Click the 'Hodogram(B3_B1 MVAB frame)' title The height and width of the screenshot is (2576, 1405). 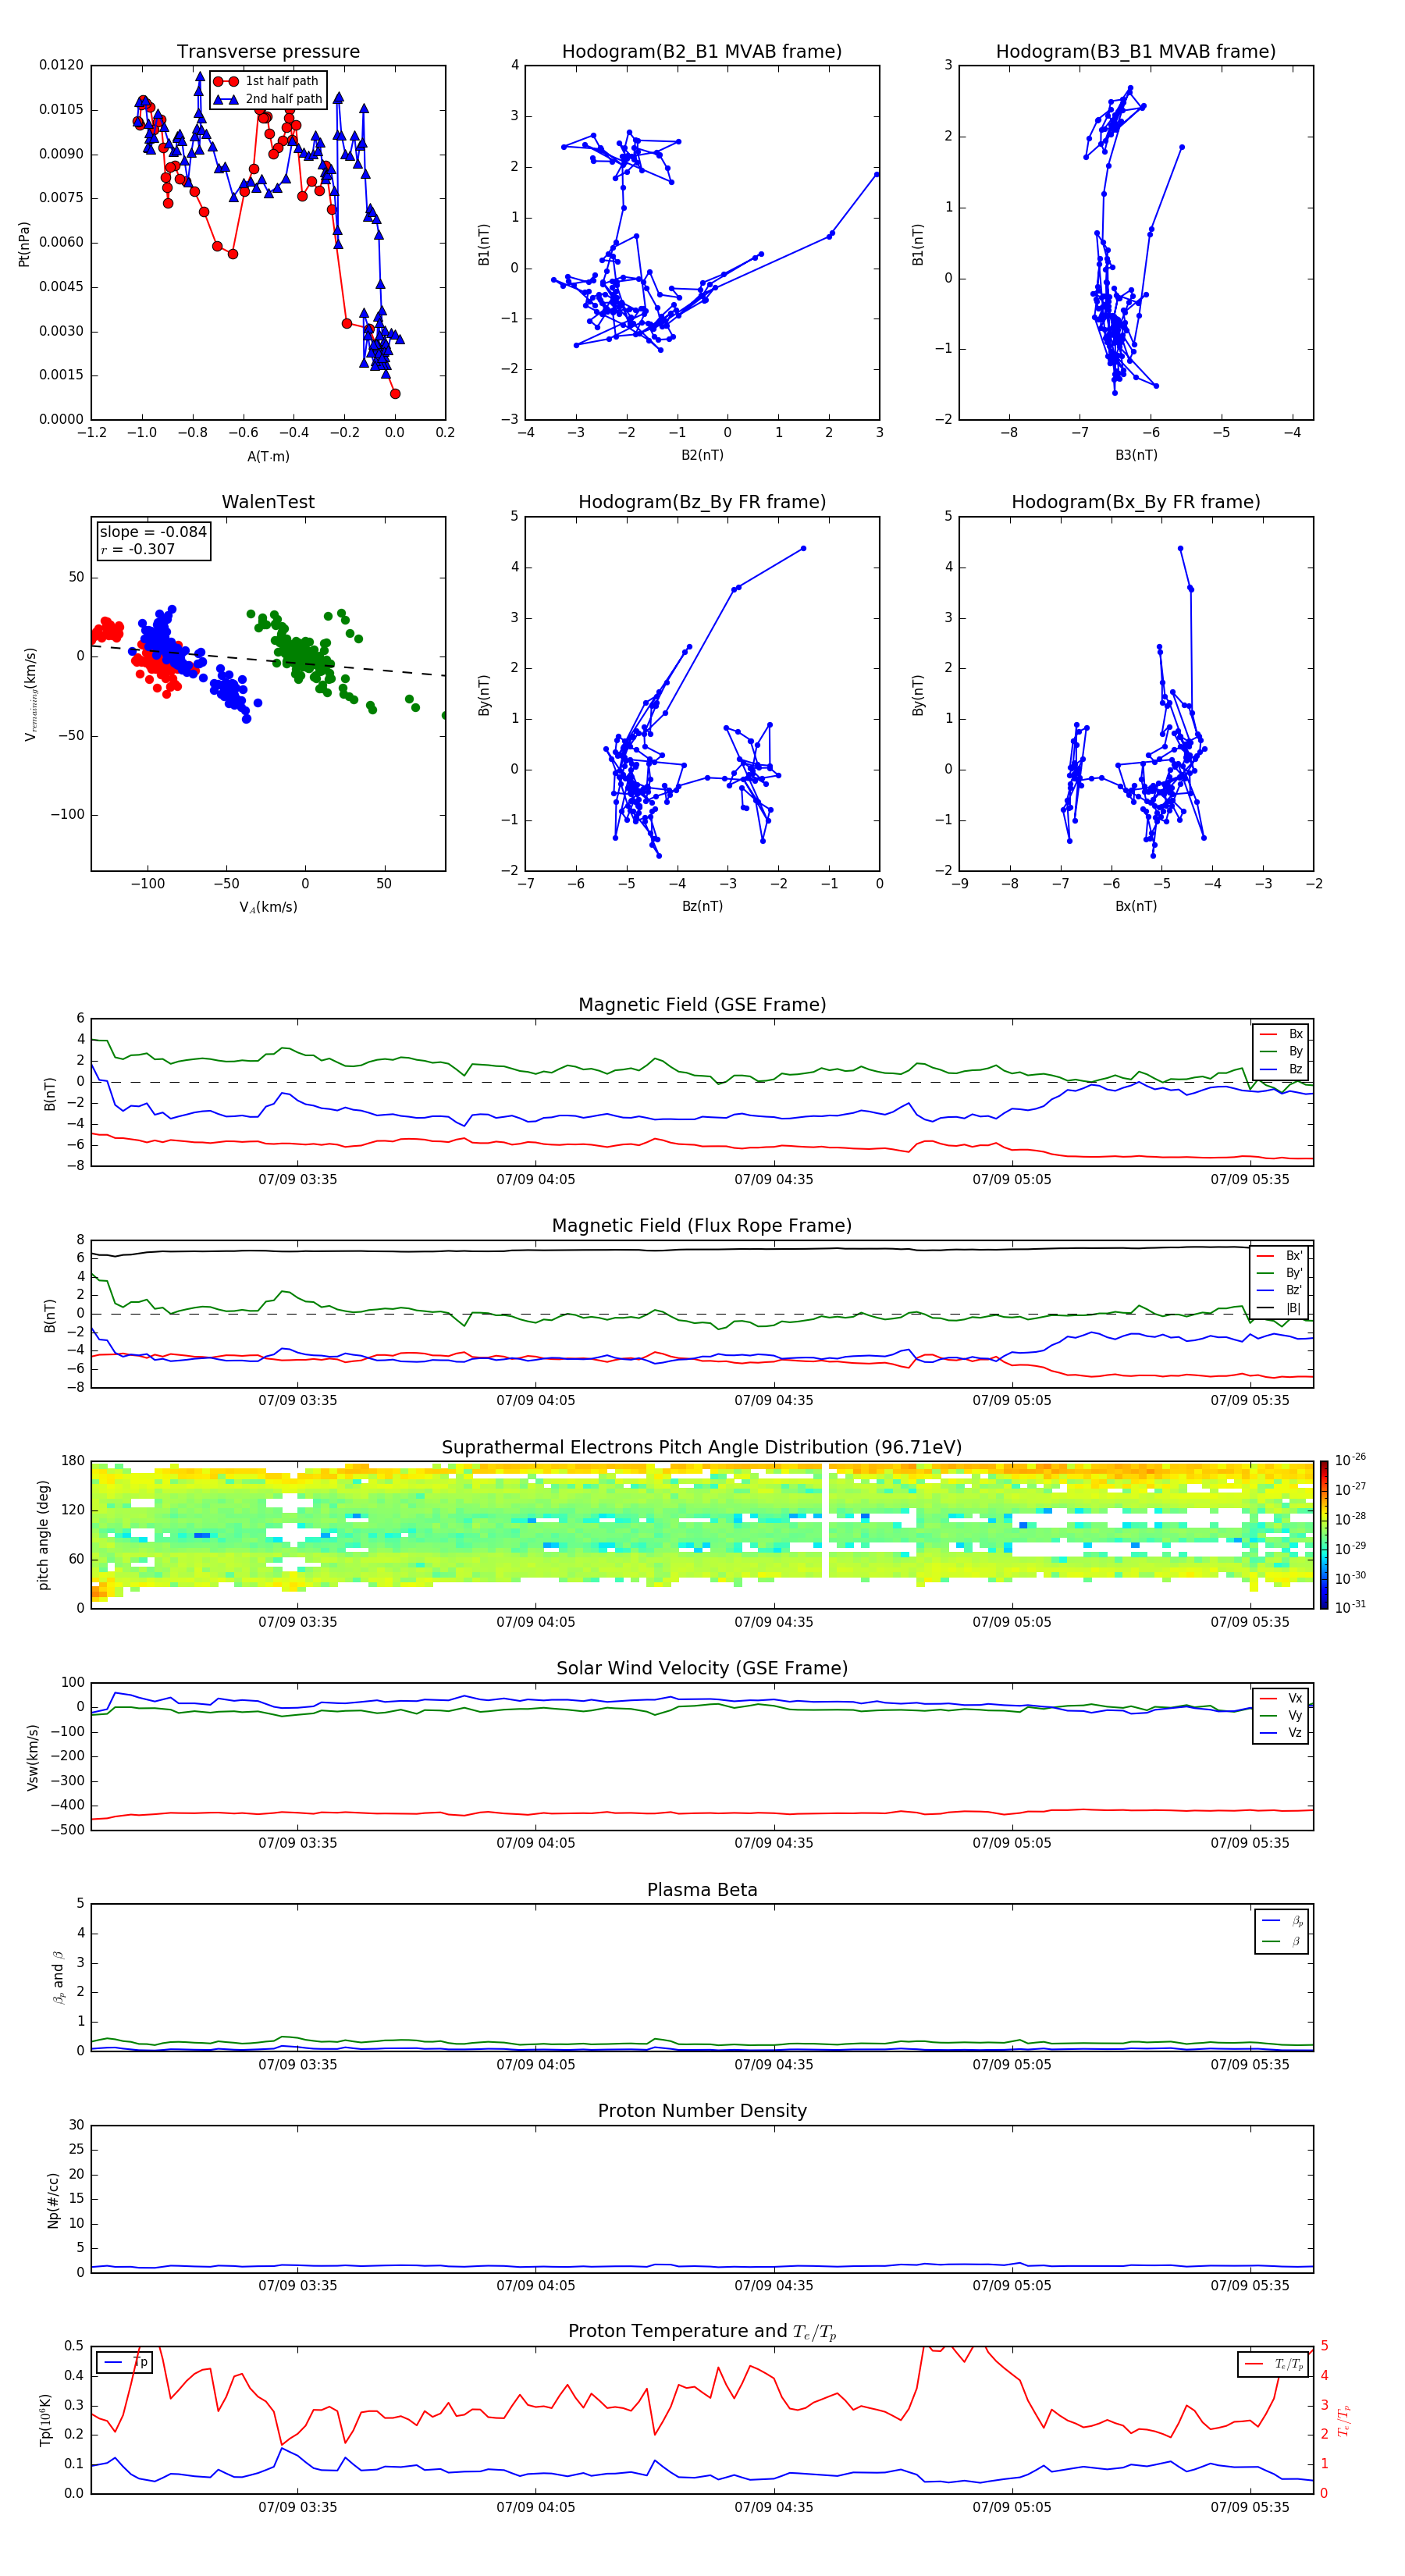coord(1136,51)
